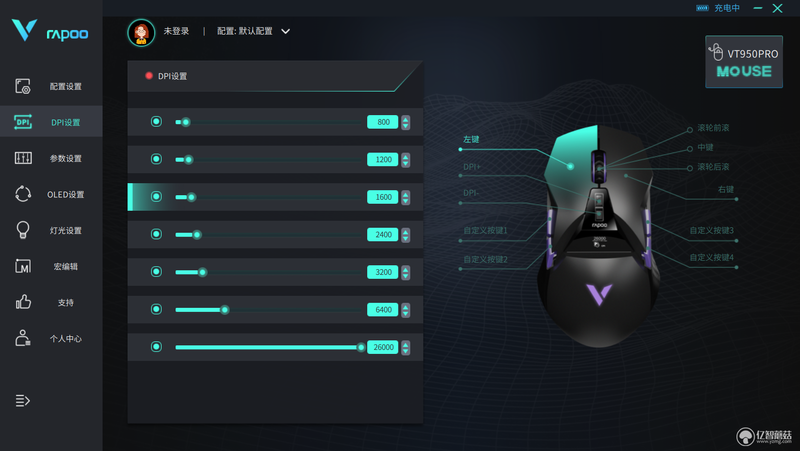Click the stepper arrows beside 3200

tap(406, 272)
